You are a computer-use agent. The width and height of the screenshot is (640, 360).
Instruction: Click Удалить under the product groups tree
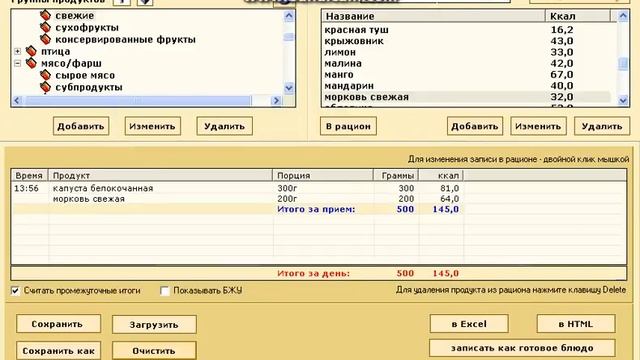coord(224,126)
